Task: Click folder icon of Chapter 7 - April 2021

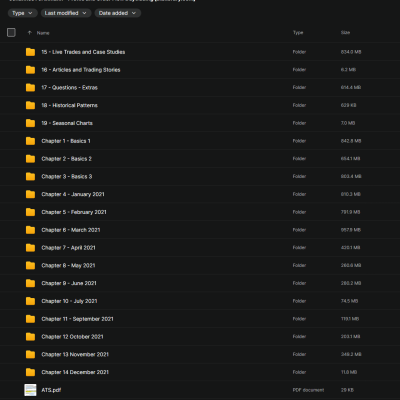Action: pyautogui.click(x=30, y=248)
